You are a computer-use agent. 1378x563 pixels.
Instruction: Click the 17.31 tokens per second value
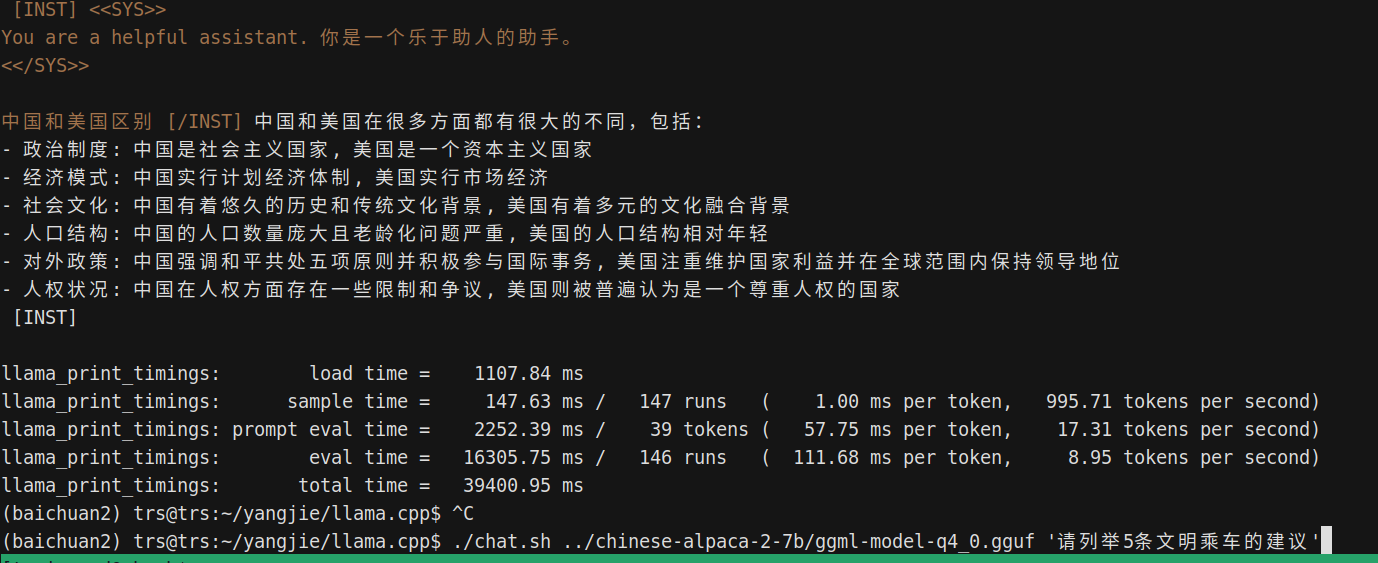[1189, 429]
